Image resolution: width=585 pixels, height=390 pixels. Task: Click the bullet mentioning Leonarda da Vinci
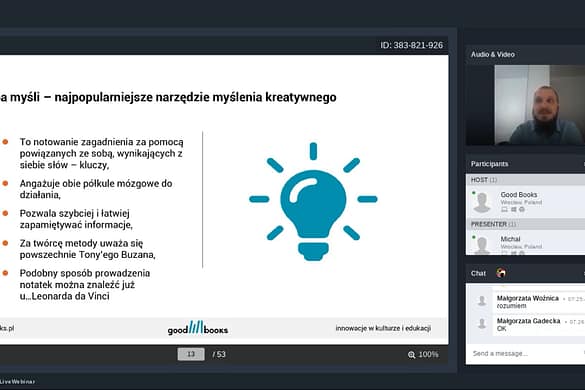[85, 284]
